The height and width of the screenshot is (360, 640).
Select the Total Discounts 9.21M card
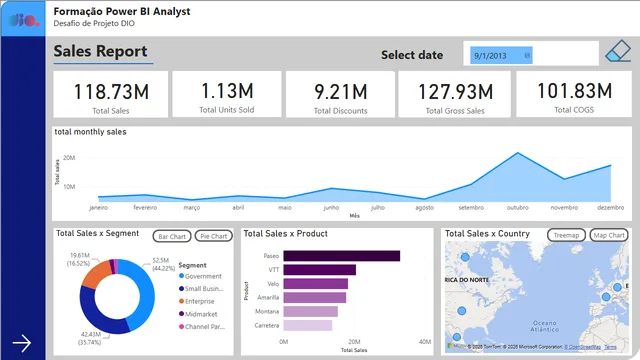340,94
